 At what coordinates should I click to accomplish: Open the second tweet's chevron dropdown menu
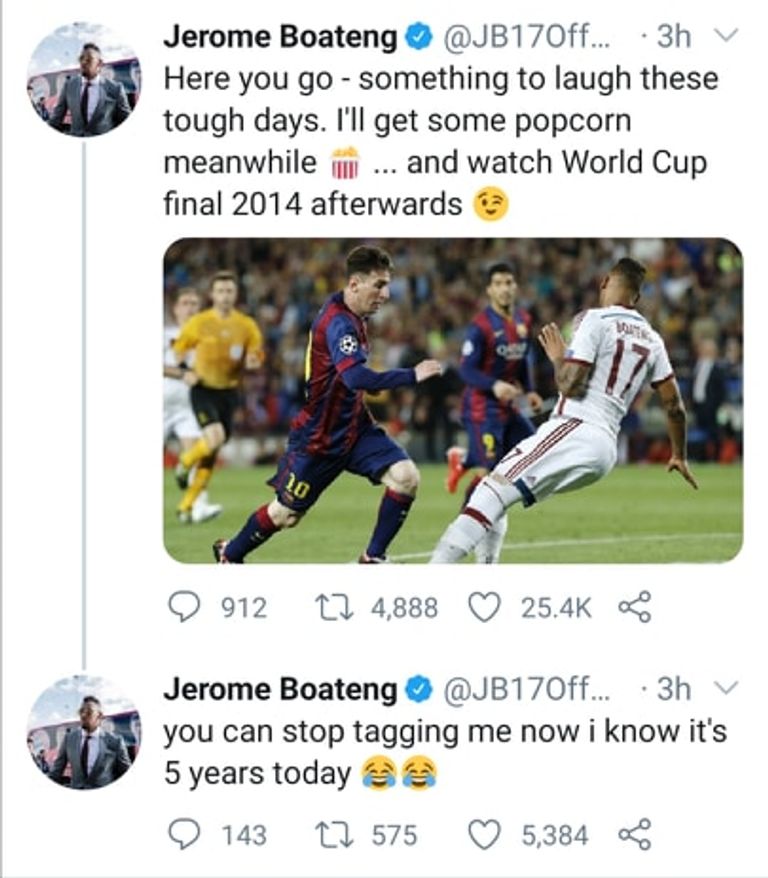click(x=727, y=687)
